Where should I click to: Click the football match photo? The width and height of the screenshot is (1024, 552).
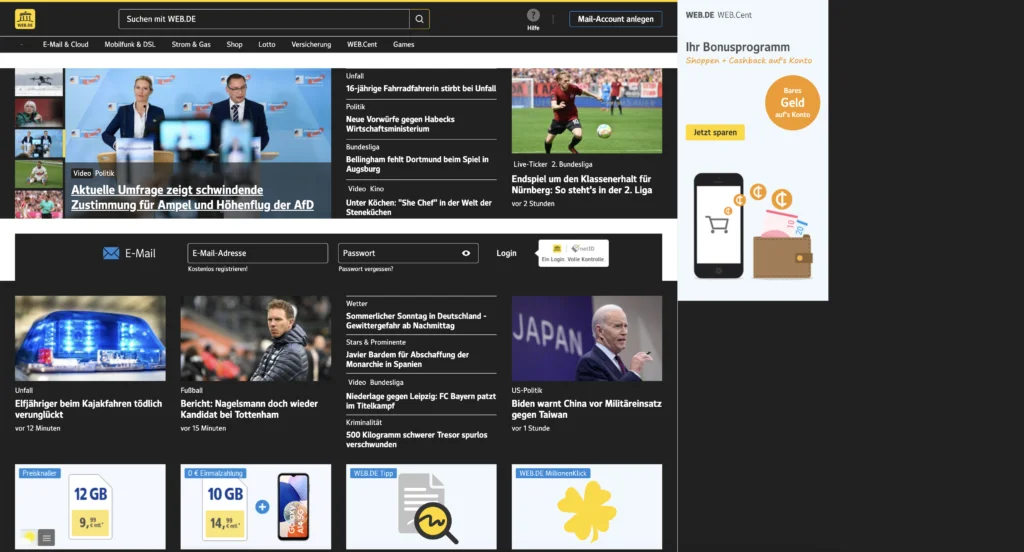pyautogui.click(x=586, y=111)
